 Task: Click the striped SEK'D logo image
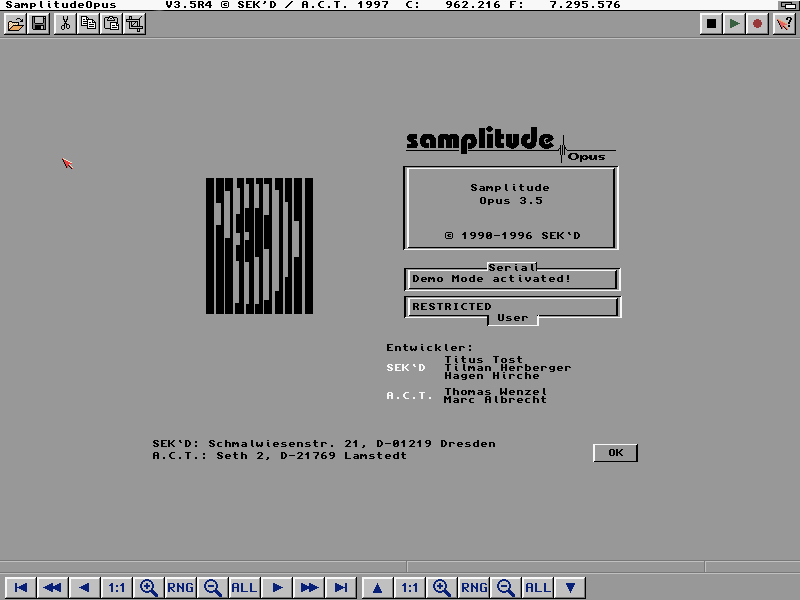[x=259, y=246]
